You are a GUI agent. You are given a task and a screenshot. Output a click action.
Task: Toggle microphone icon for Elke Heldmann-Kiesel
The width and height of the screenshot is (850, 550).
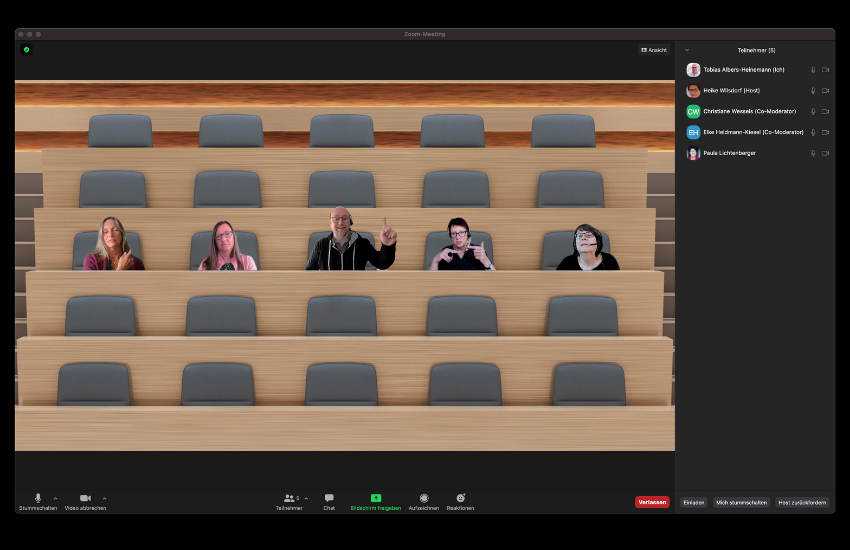tap(813, 132)
